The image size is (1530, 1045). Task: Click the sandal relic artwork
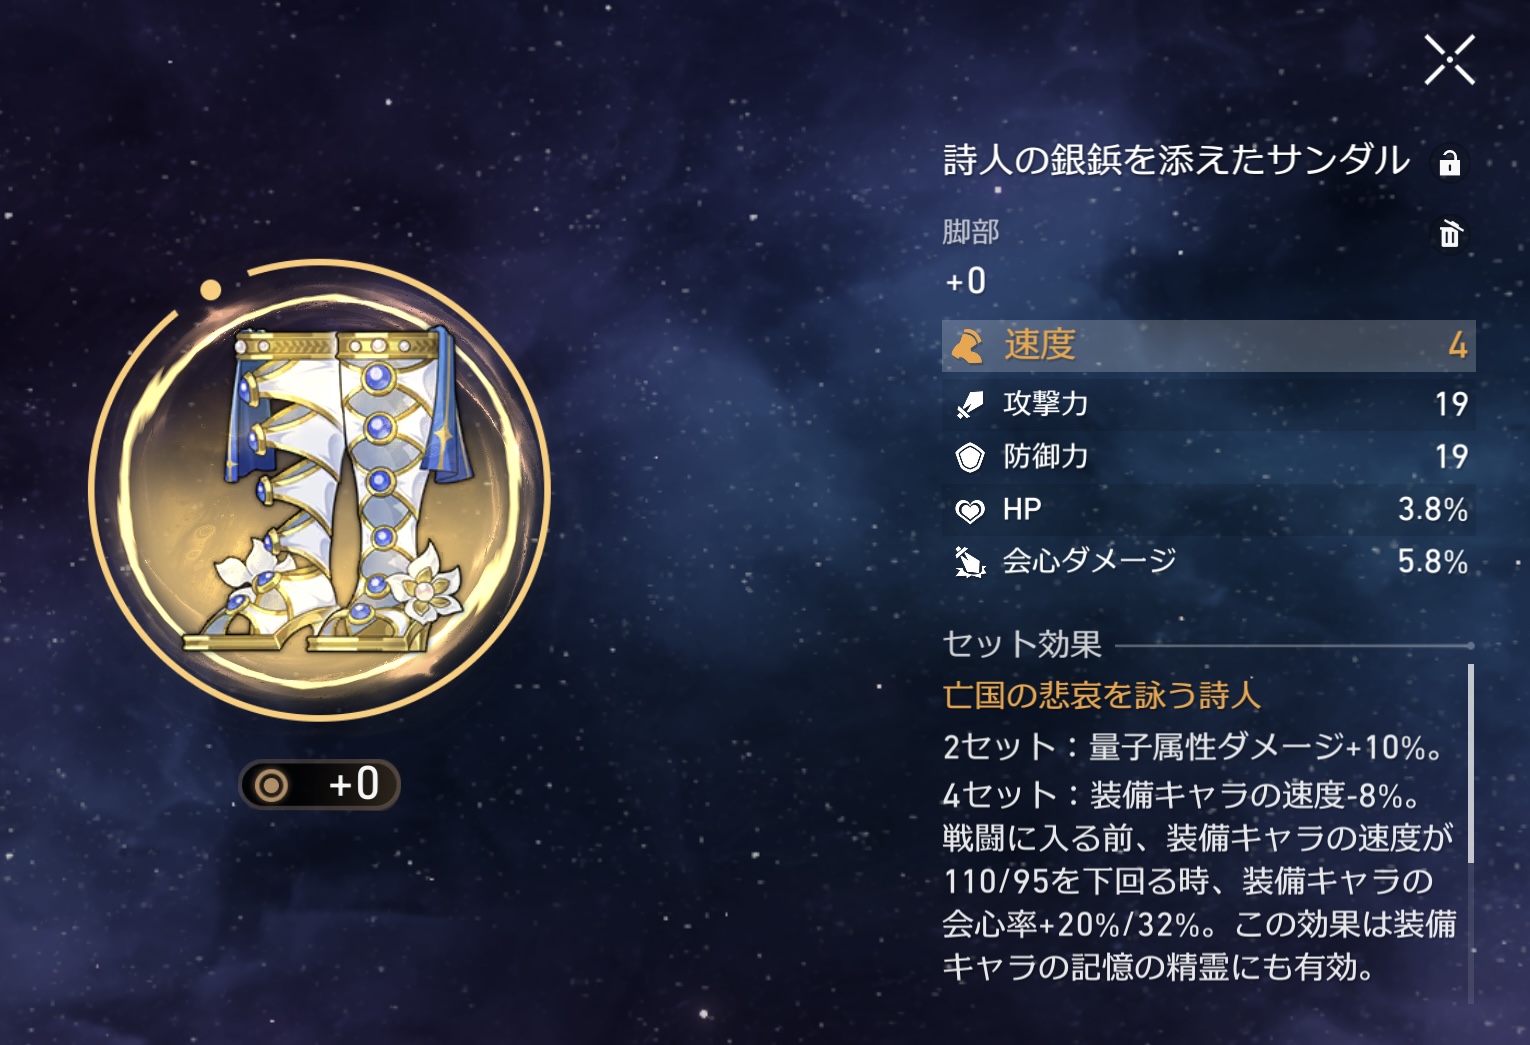click(x=320, y=490)
